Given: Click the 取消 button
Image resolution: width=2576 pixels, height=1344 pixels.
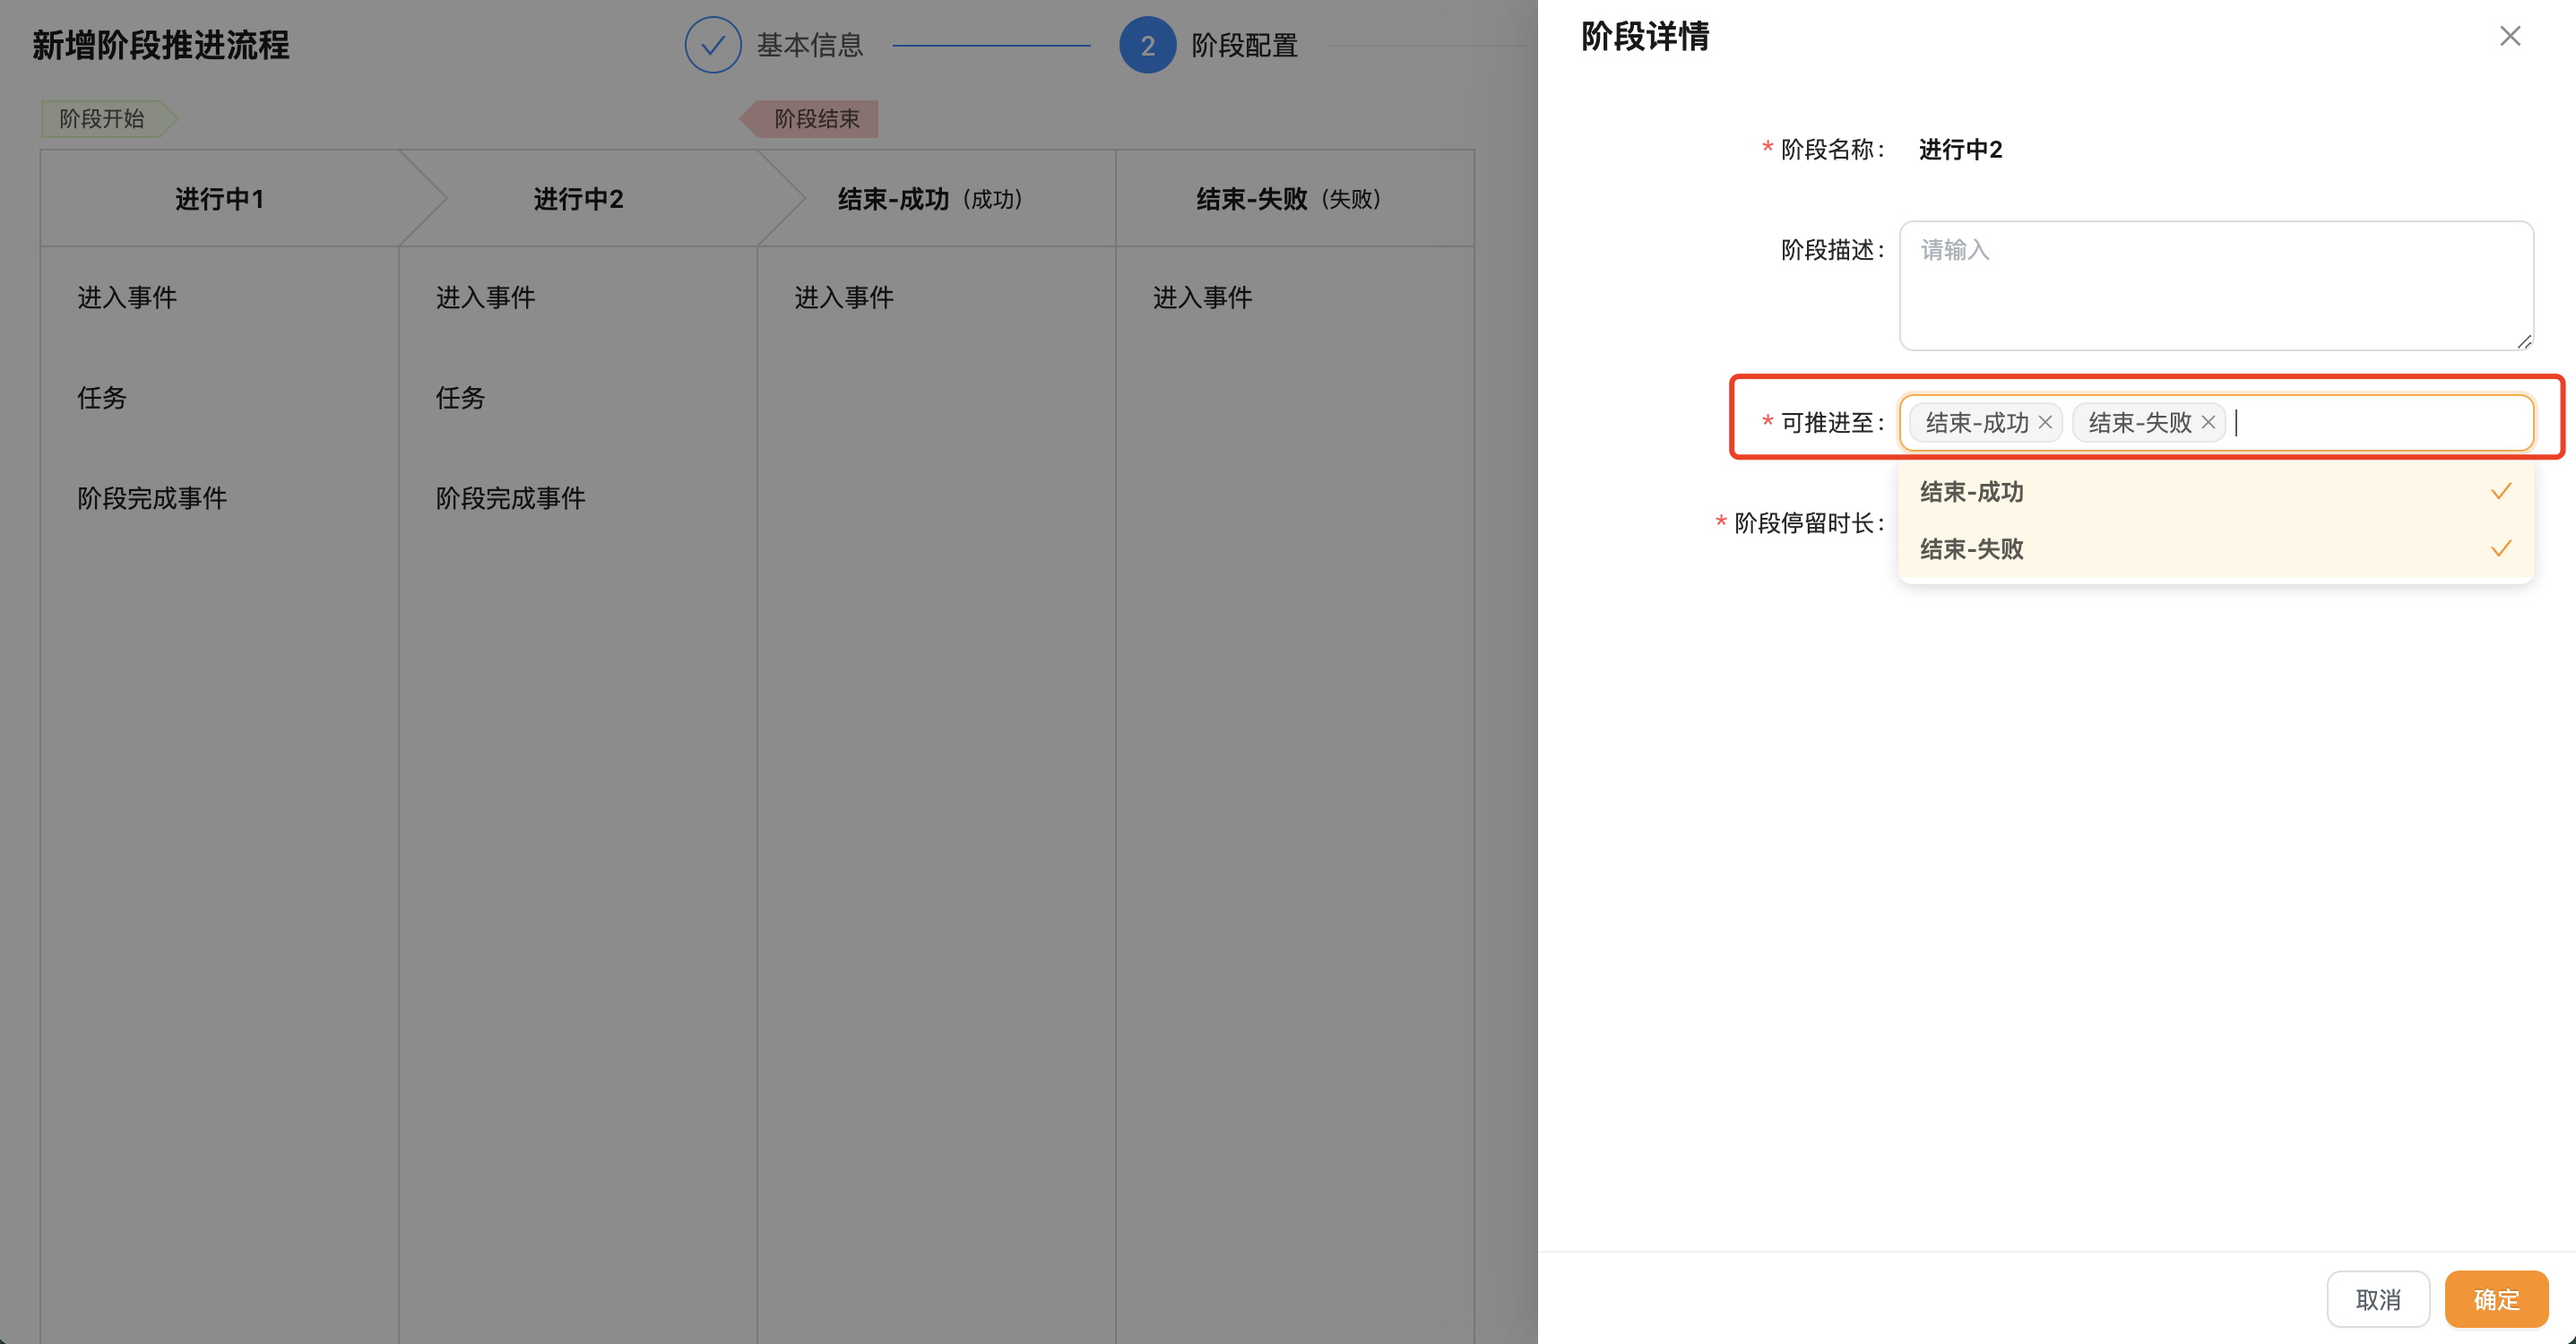Looking at the screenshot, I should point(2377,1299).
